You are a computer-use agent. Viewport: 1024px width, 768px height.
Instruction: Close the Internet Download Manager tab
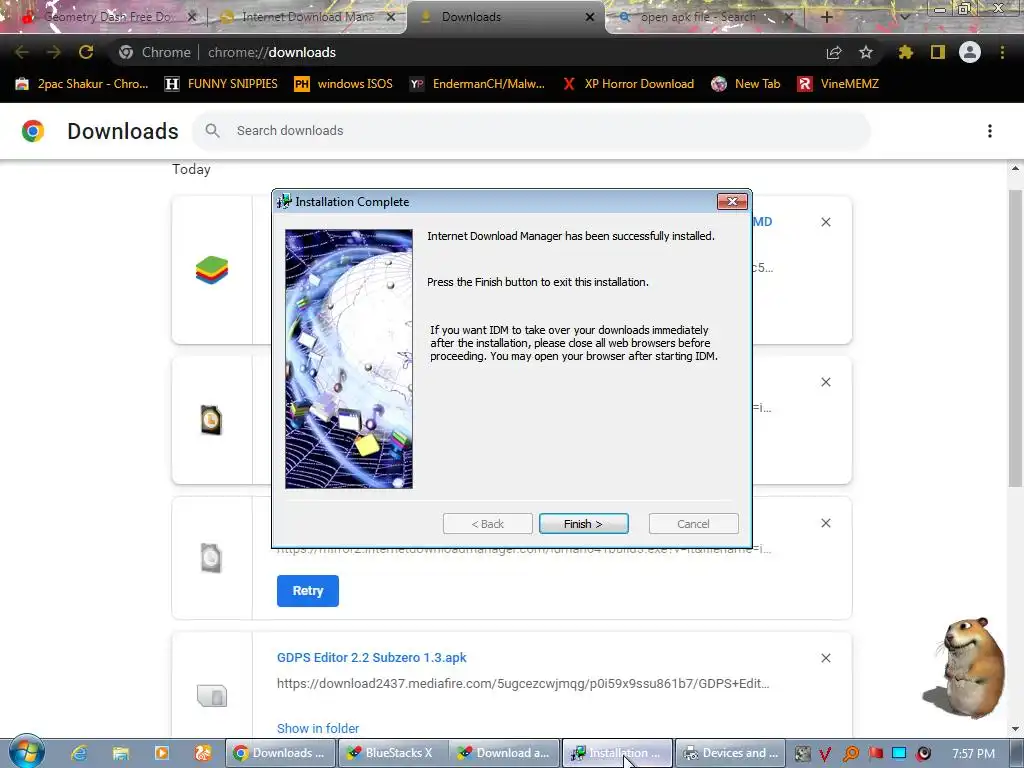[391, 17]
